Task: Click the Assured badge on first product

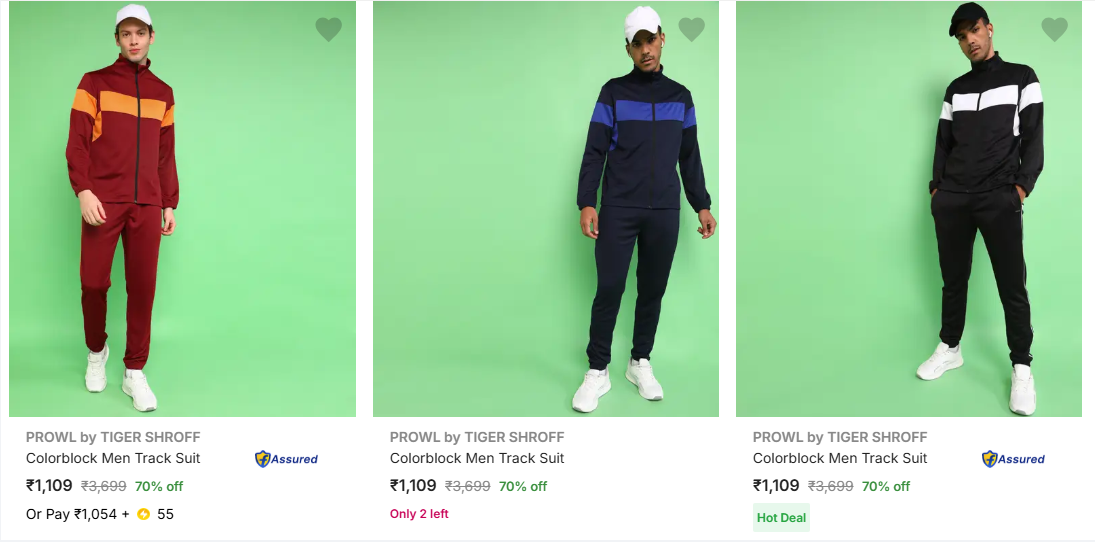Action: tap(286, 459)
